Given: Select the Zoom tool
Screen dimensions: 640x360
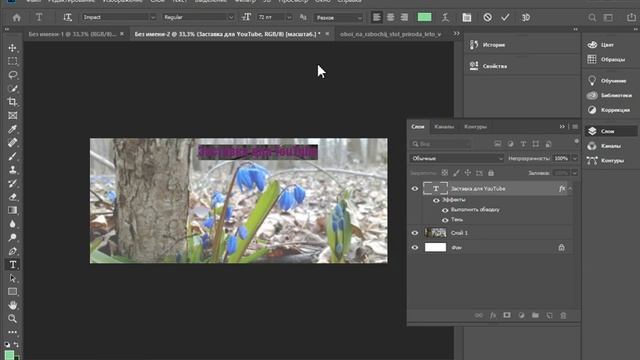Looking at the screenshot, I should [12, 318].
